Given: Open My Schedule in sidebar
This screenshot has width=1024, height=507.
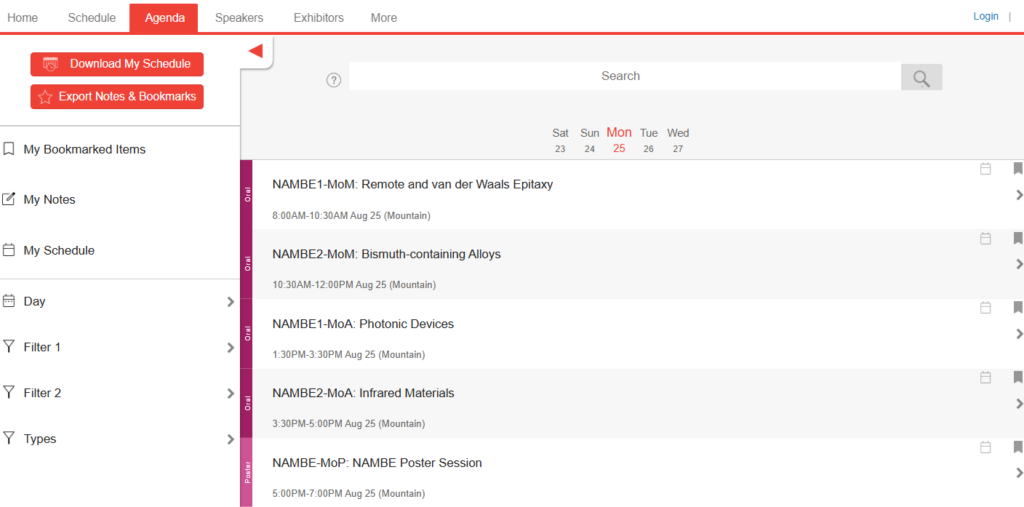Looking at the screenshot, I should (58, 251).
